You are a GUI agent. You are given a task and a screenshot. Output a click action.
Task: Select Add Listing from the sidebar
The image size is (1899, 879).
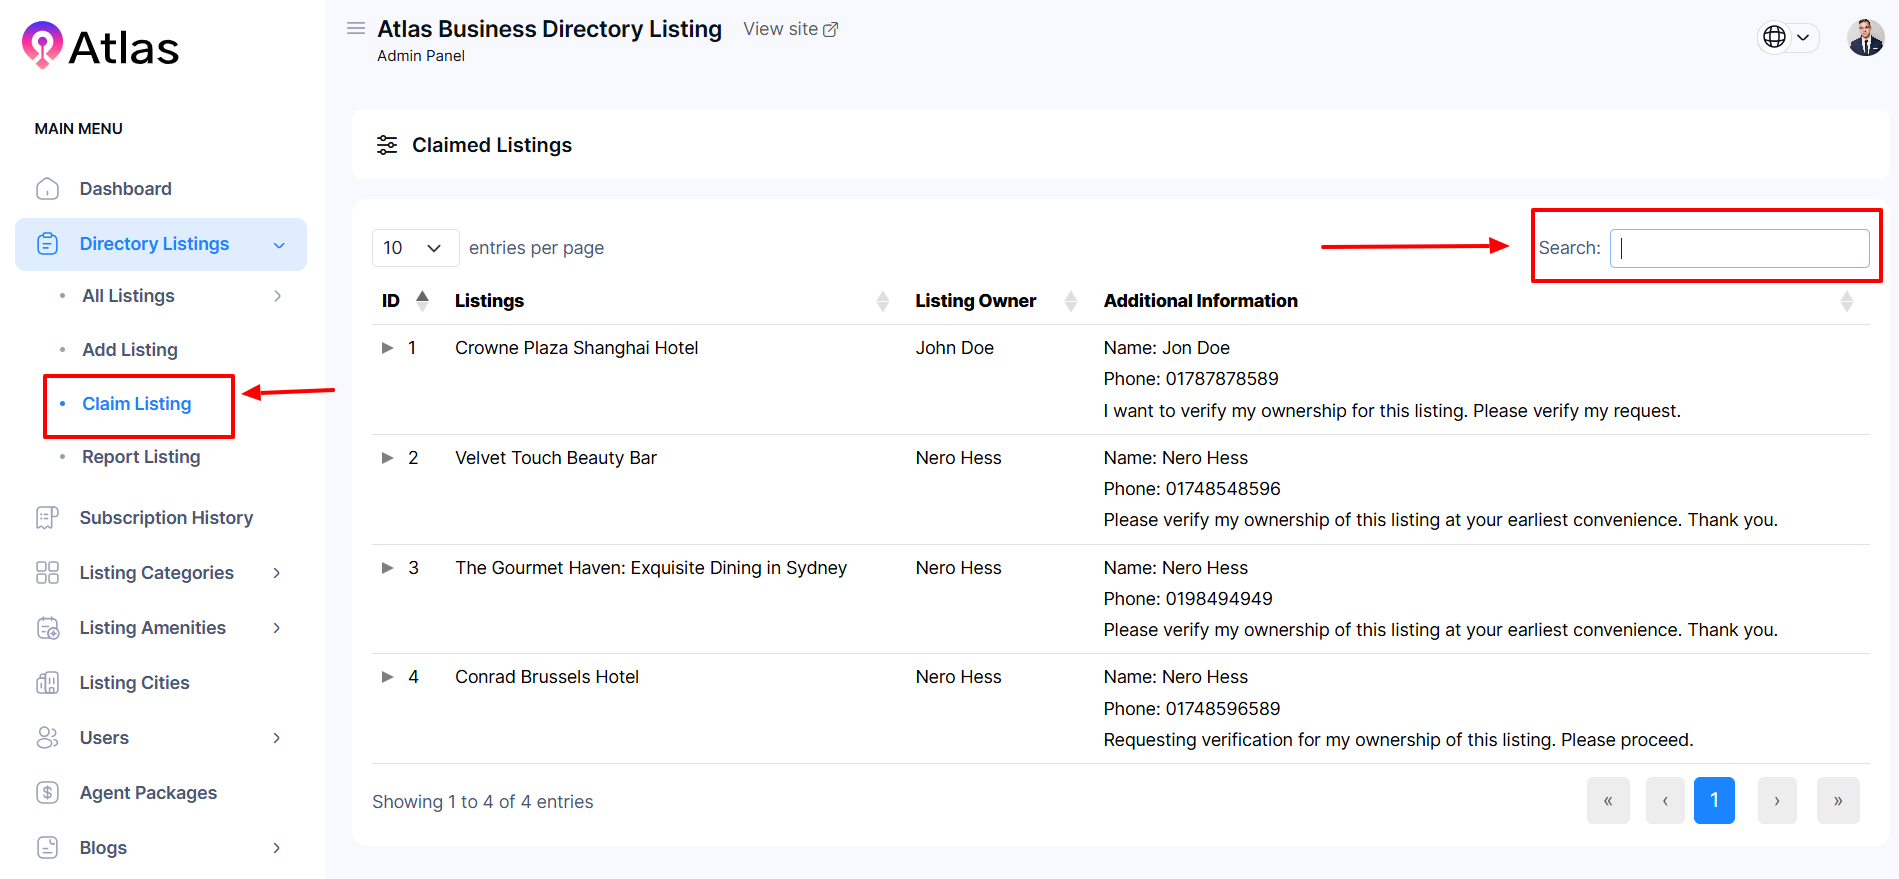[x=130, y=350]
